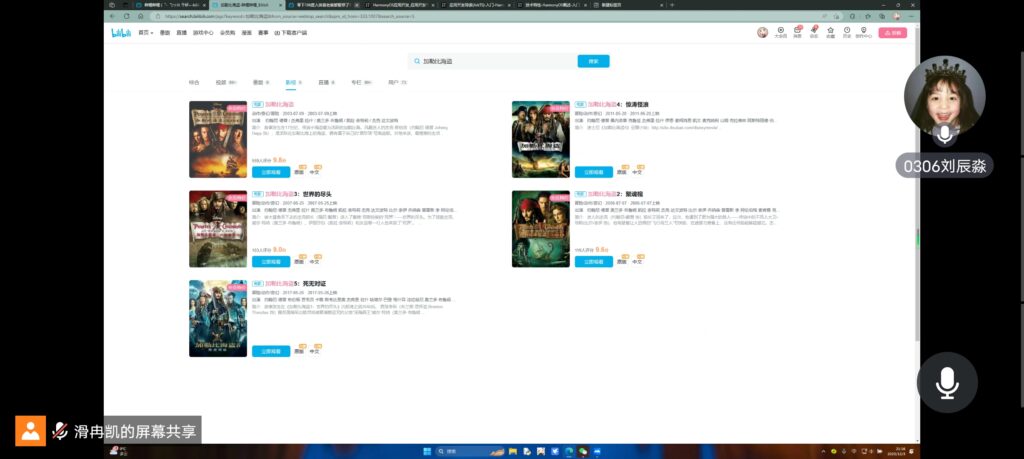The image size is (1024, 459).
Task: Open the WeChat taskbar icon
Action: click(x=583, y=451)
